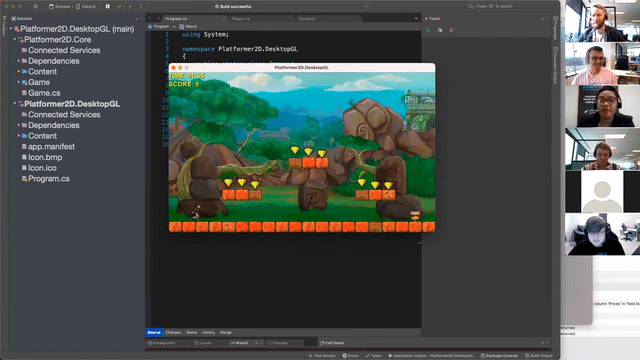Expand Dependencies under Platformer2D.DesktopGL project
This screenshot has width=640, height=360.
(x=19, y=125)
